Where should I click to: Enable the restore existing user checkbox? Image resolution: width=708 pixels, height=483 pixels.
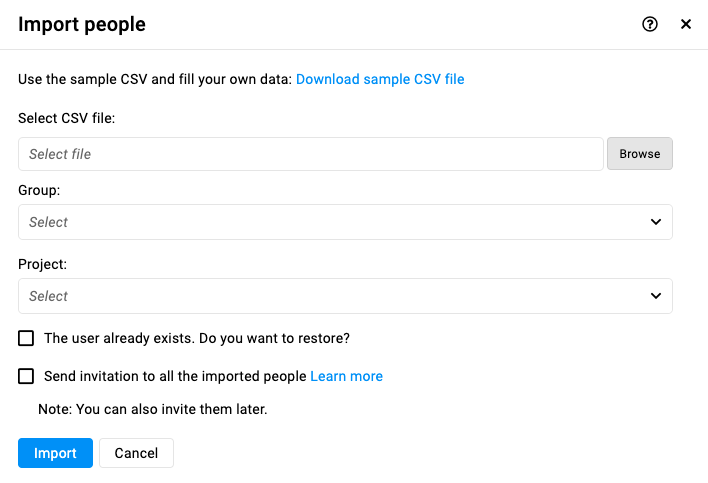pyautogui.click(x=26, y=338)
